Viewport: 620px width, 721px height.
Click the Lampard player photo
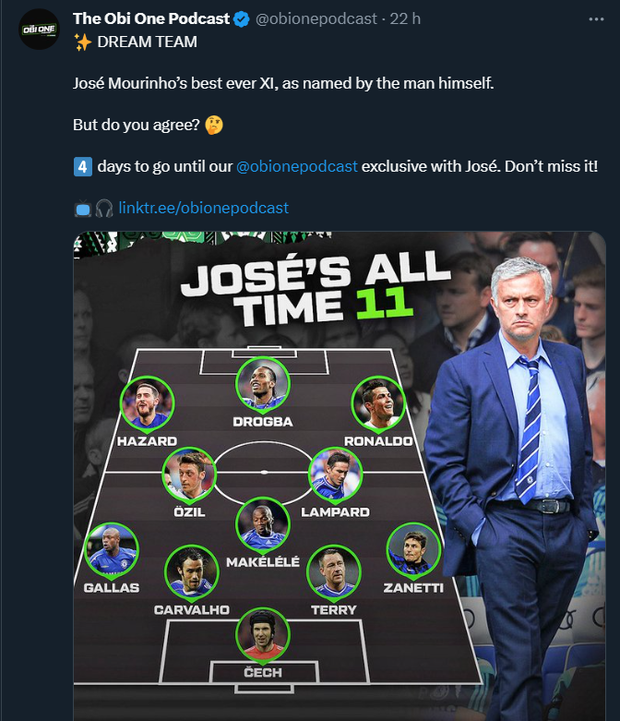pos(335,475)
